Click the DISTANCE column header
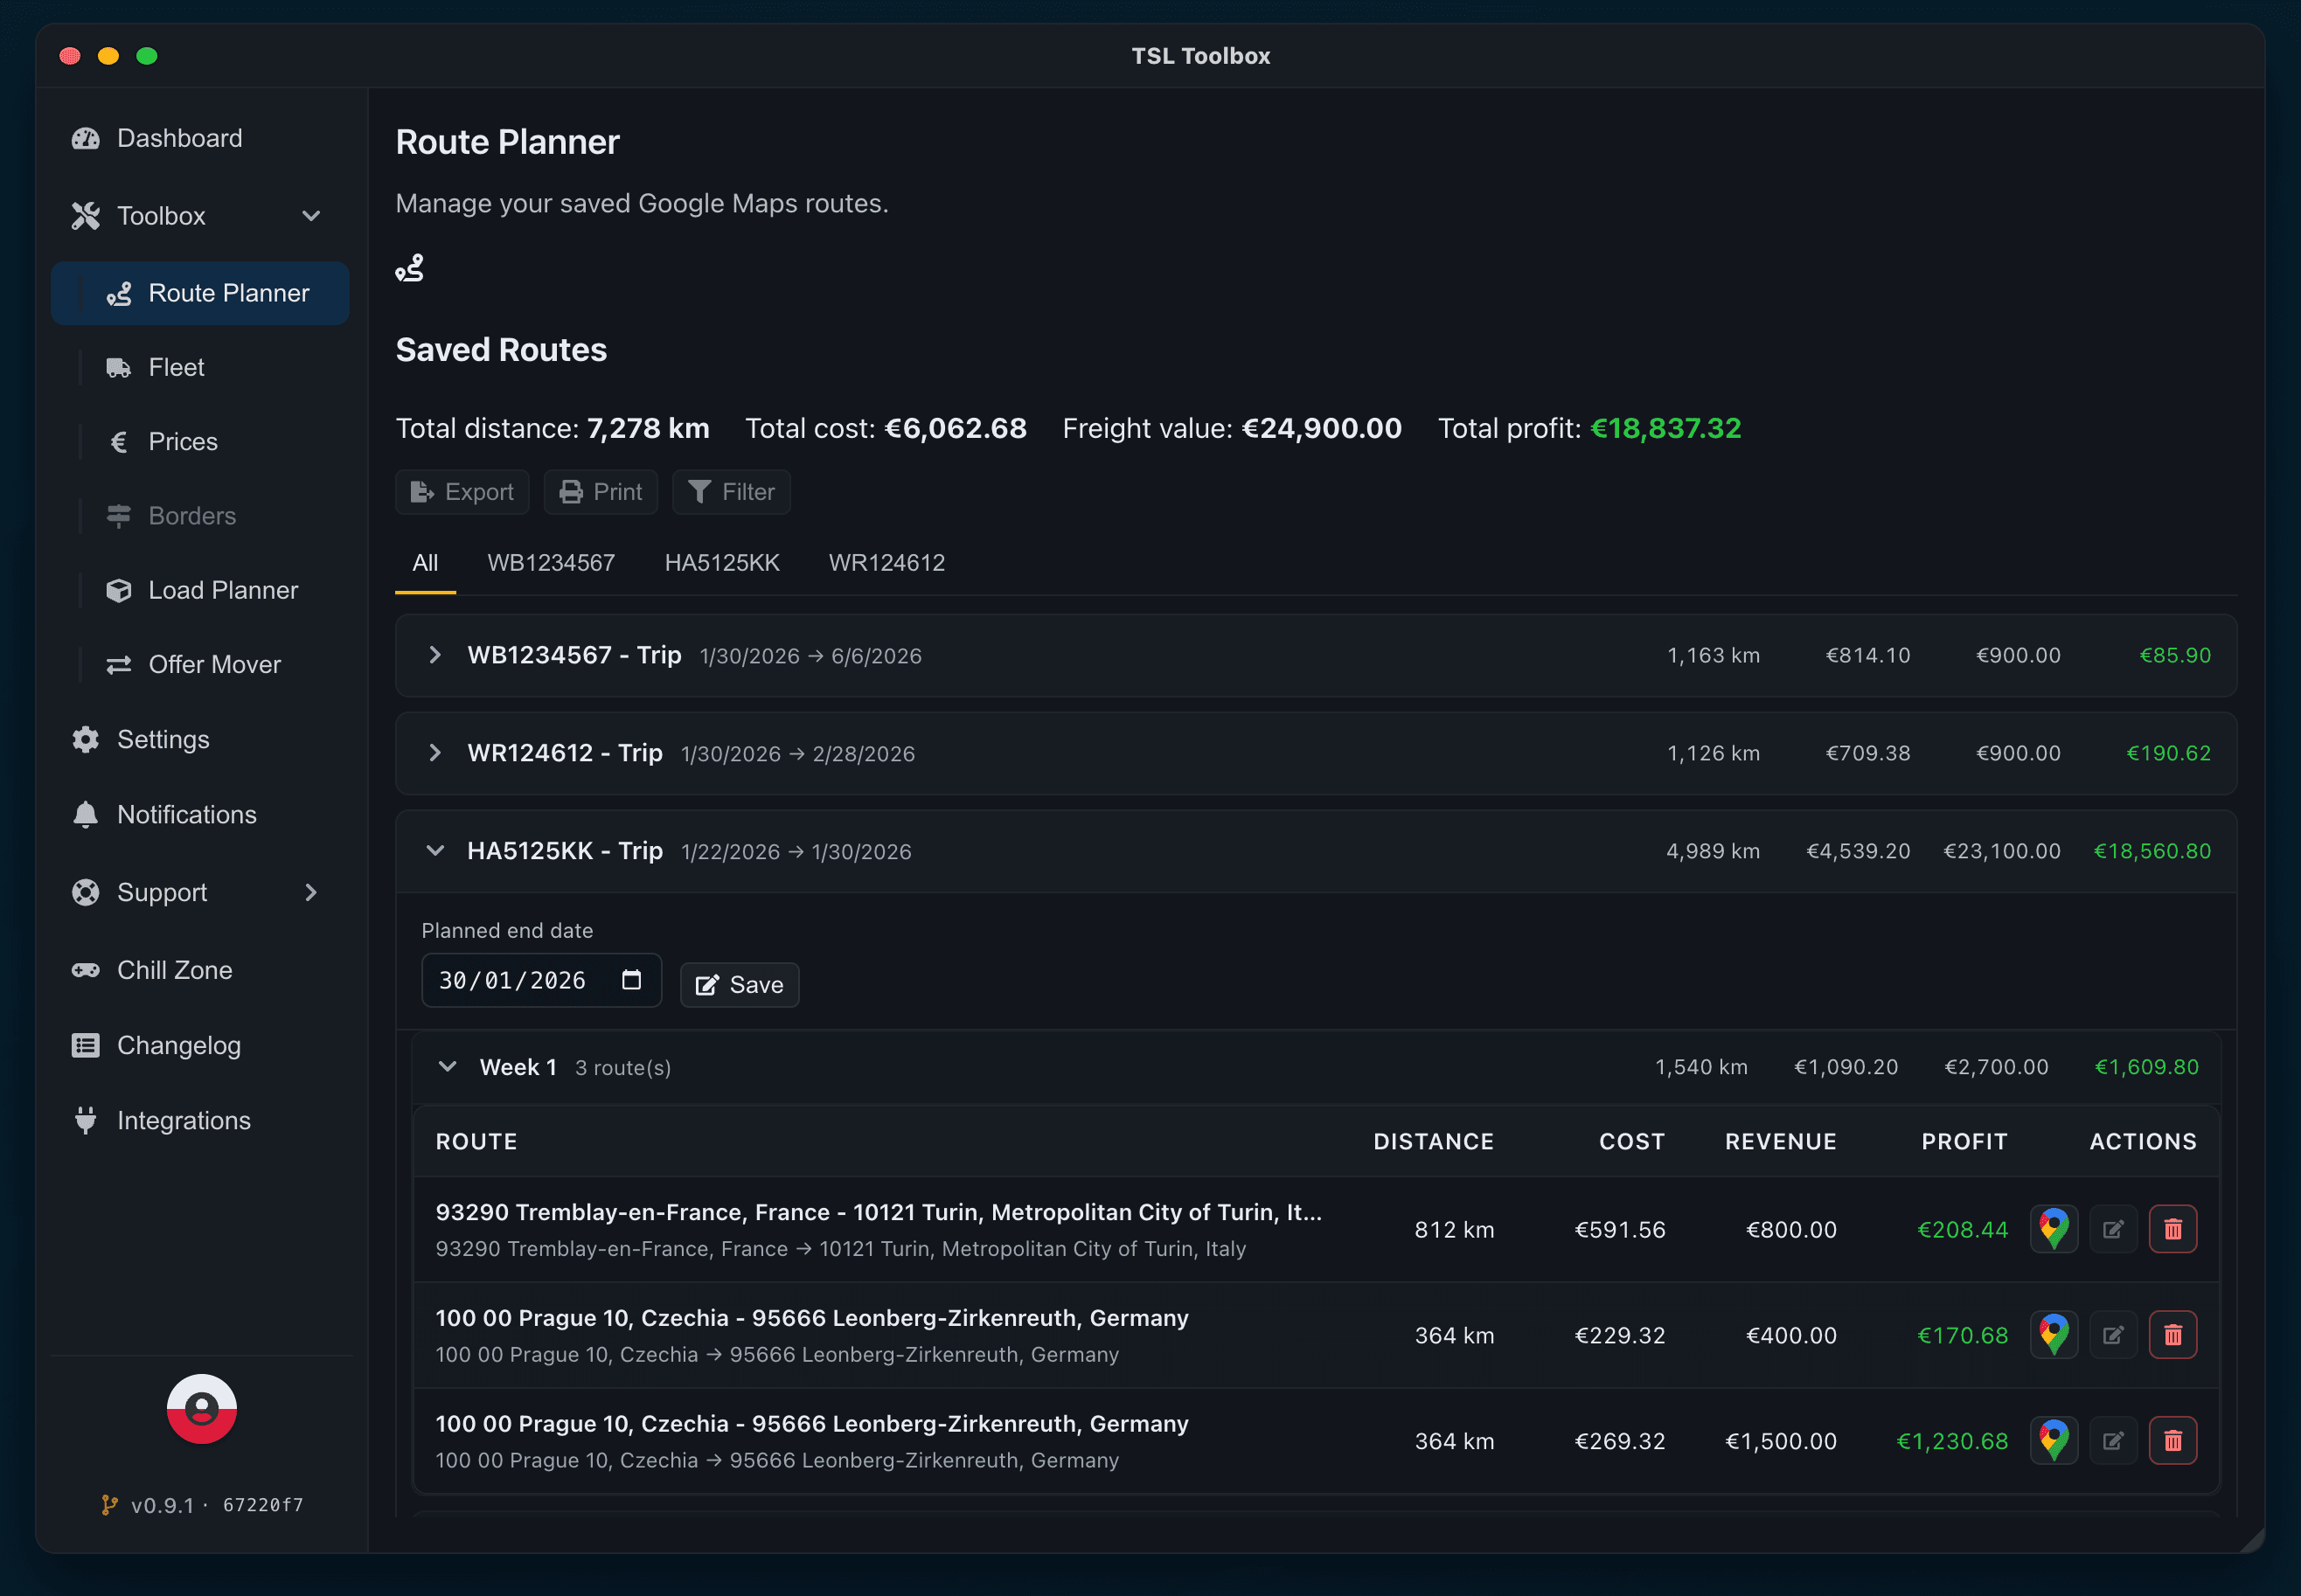Image resolution: width=2301 pixels, height=1596 pixels. [1433, 1141]
